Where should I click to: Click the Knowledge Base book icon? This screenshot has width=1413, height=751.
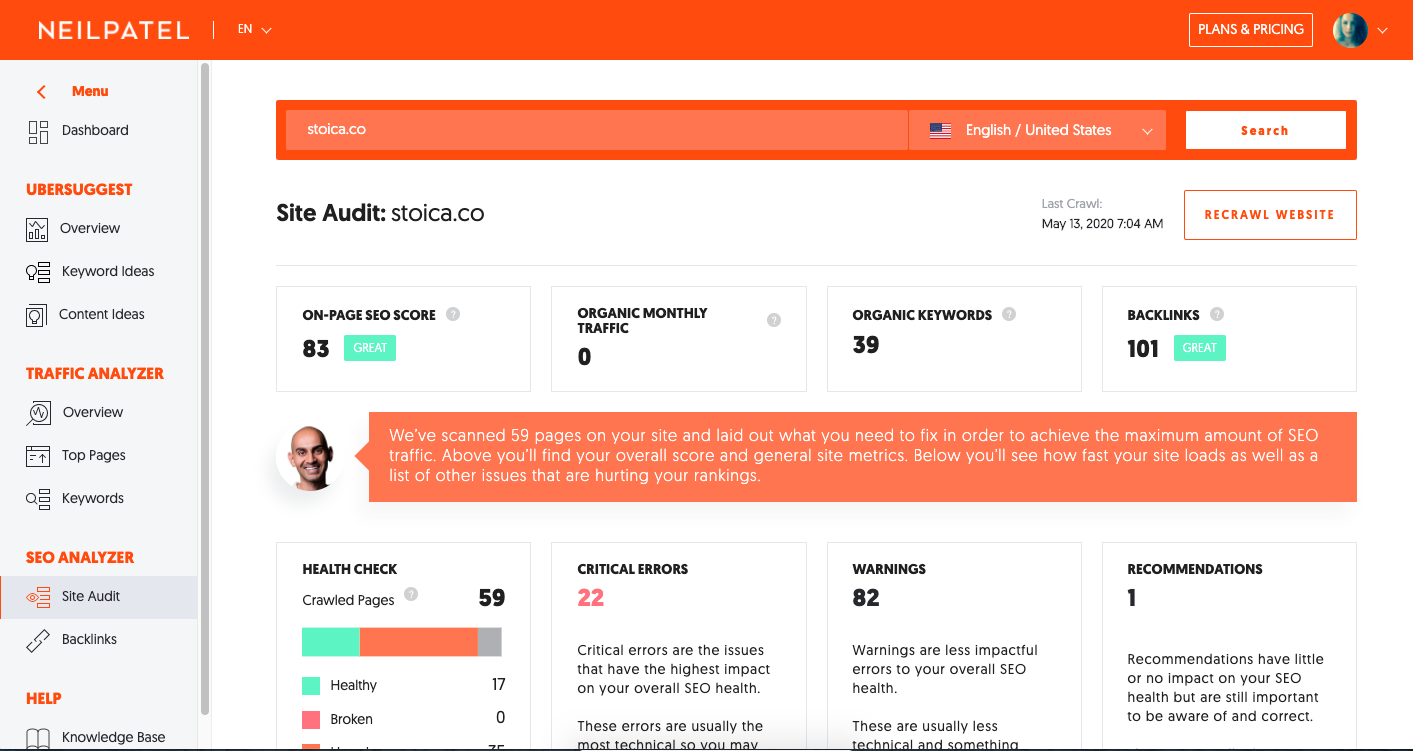tap(38, 739)
